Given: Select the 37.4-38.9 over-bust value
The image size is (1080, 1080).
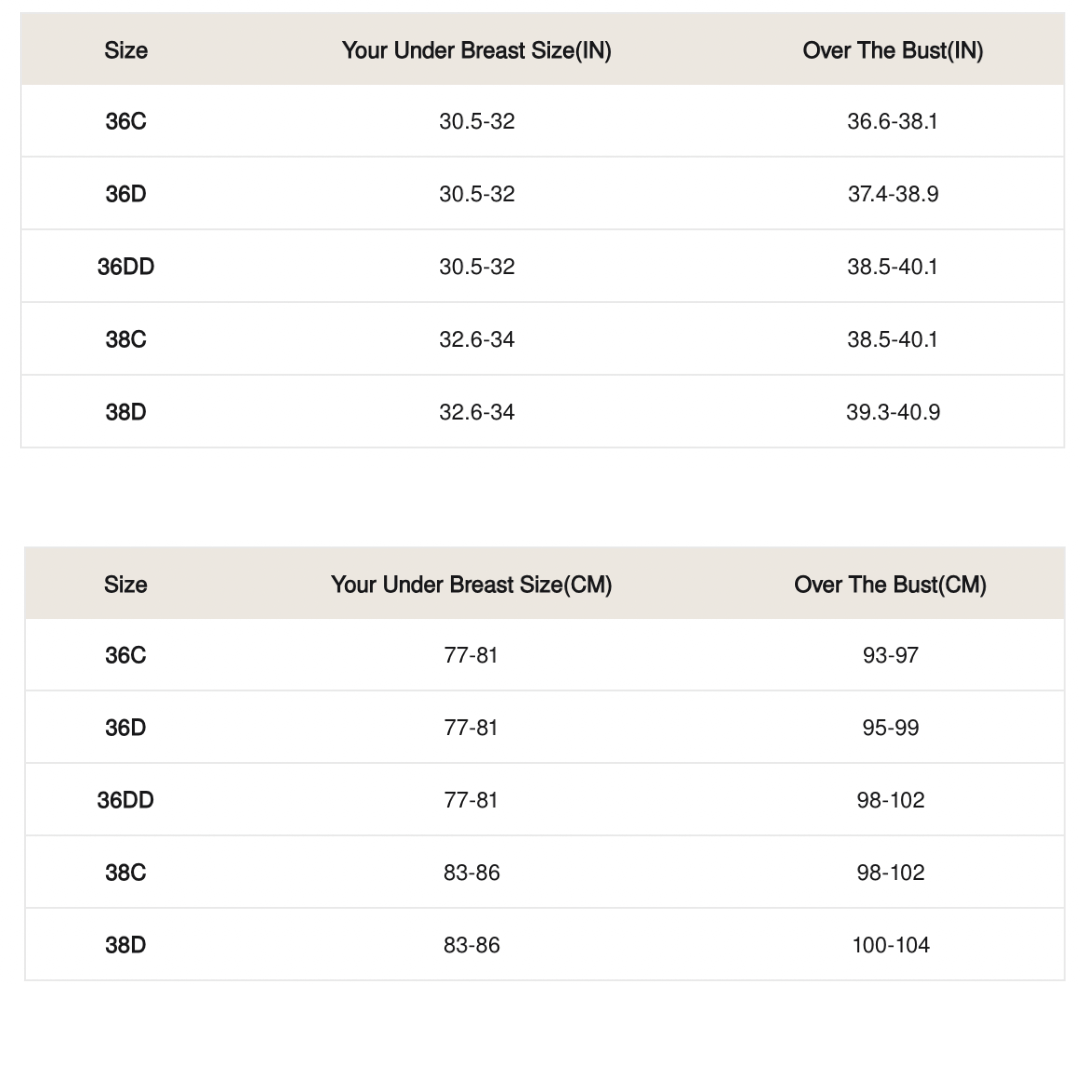Looking at the screenshot, I should point(893,194).
